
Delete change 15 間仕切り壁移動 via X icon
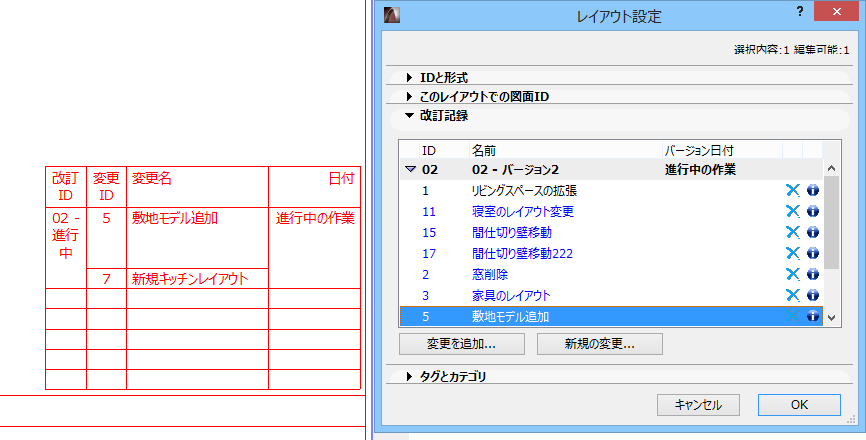point(793,232)
